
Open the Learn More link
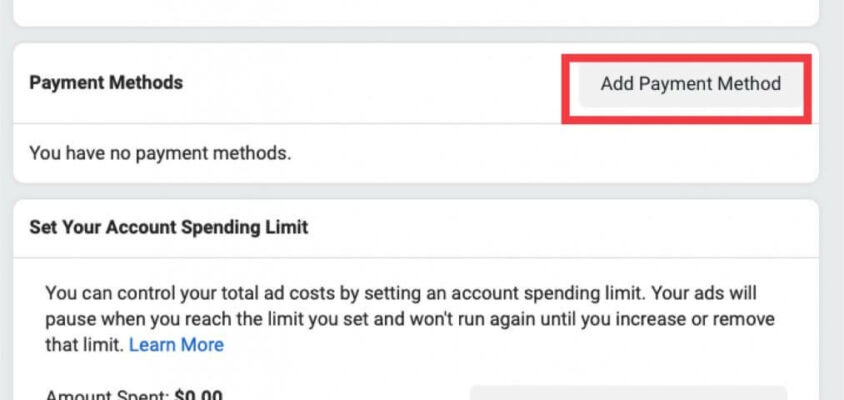click(176, 345)
